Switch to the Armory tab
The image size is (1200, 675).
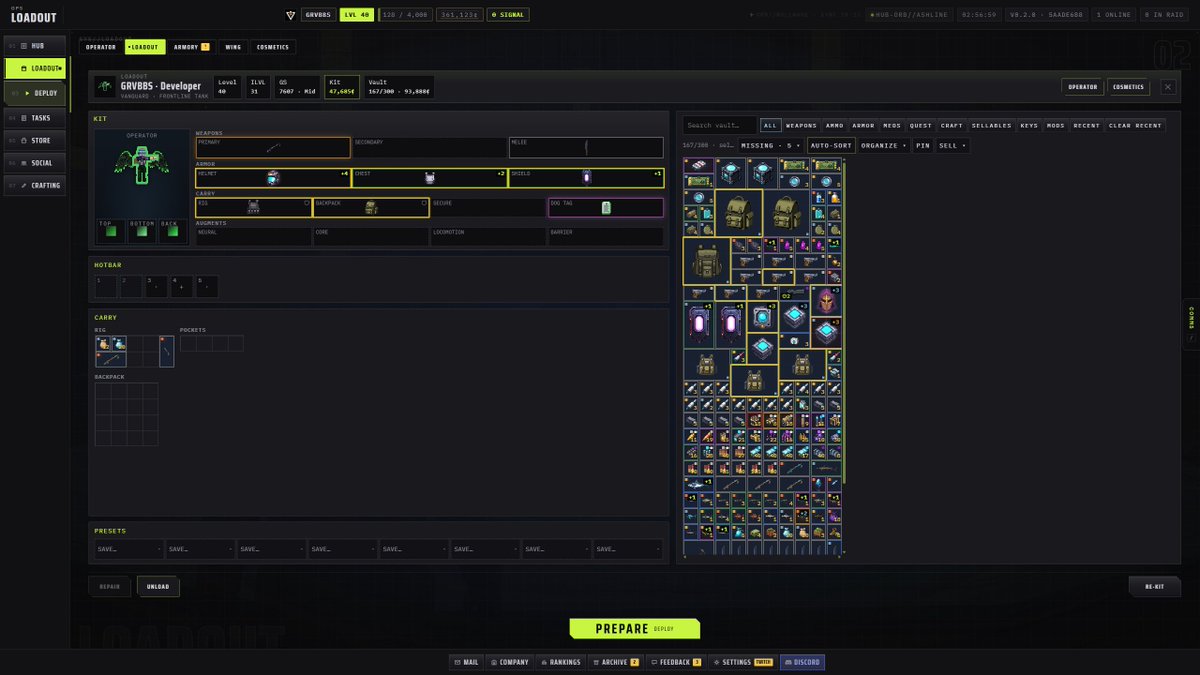(191, 47)
